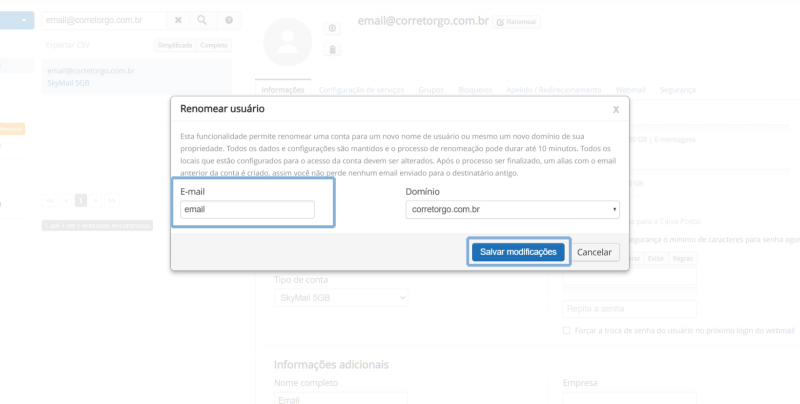Switch to the Informações tab
The image size is (800, 404).
tap(283, 90)
